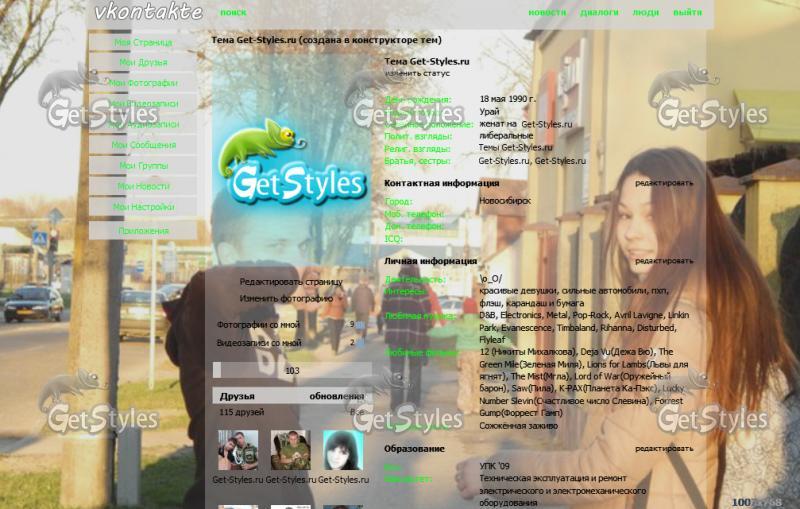This screenshot has height=509, width=800.
Task: Click Темы Get-Styles.ru religious views link
Action: coord(515,147)
